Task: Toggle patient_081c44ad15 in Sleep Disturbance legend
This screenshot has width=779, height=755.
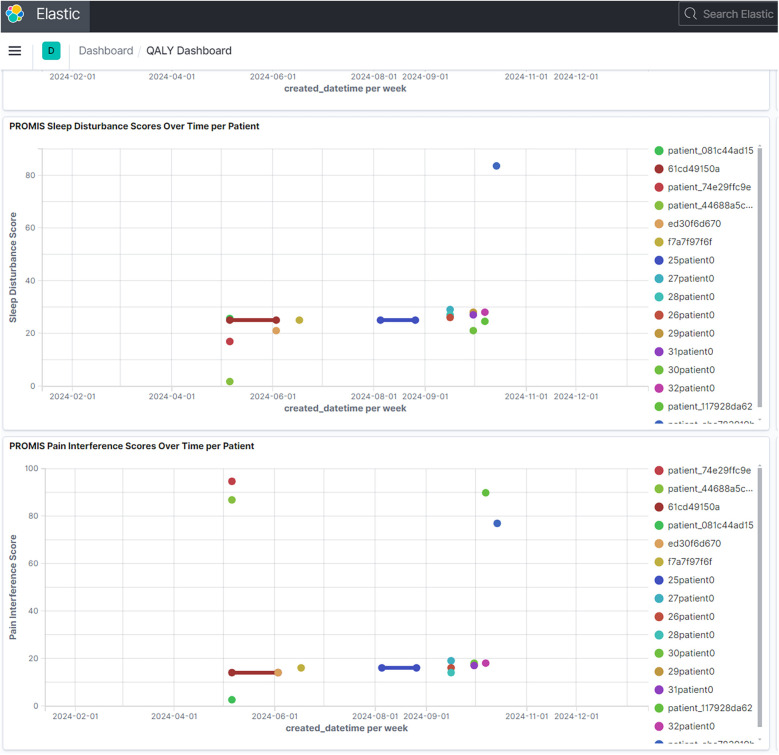Action: point(710,151)
